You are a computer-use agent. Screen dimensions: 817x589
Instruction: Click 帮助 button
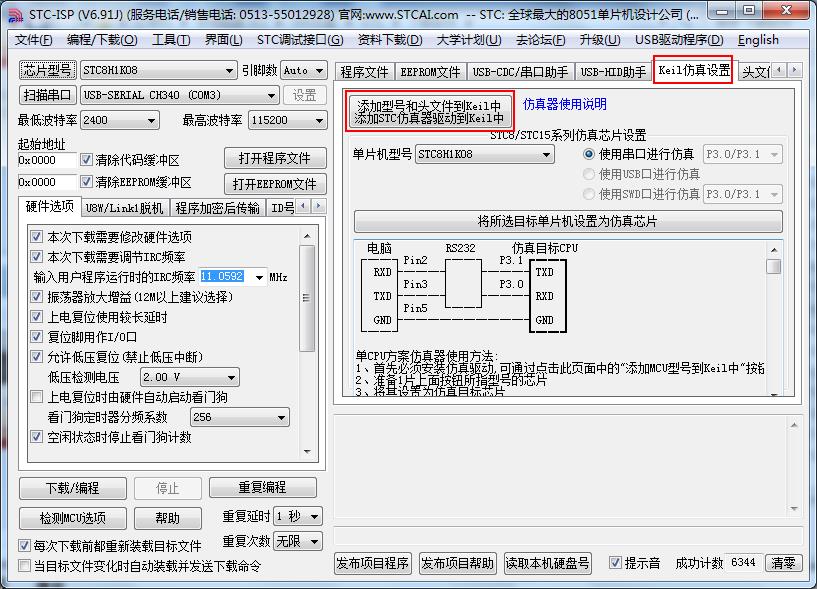(x=167, y=518)
